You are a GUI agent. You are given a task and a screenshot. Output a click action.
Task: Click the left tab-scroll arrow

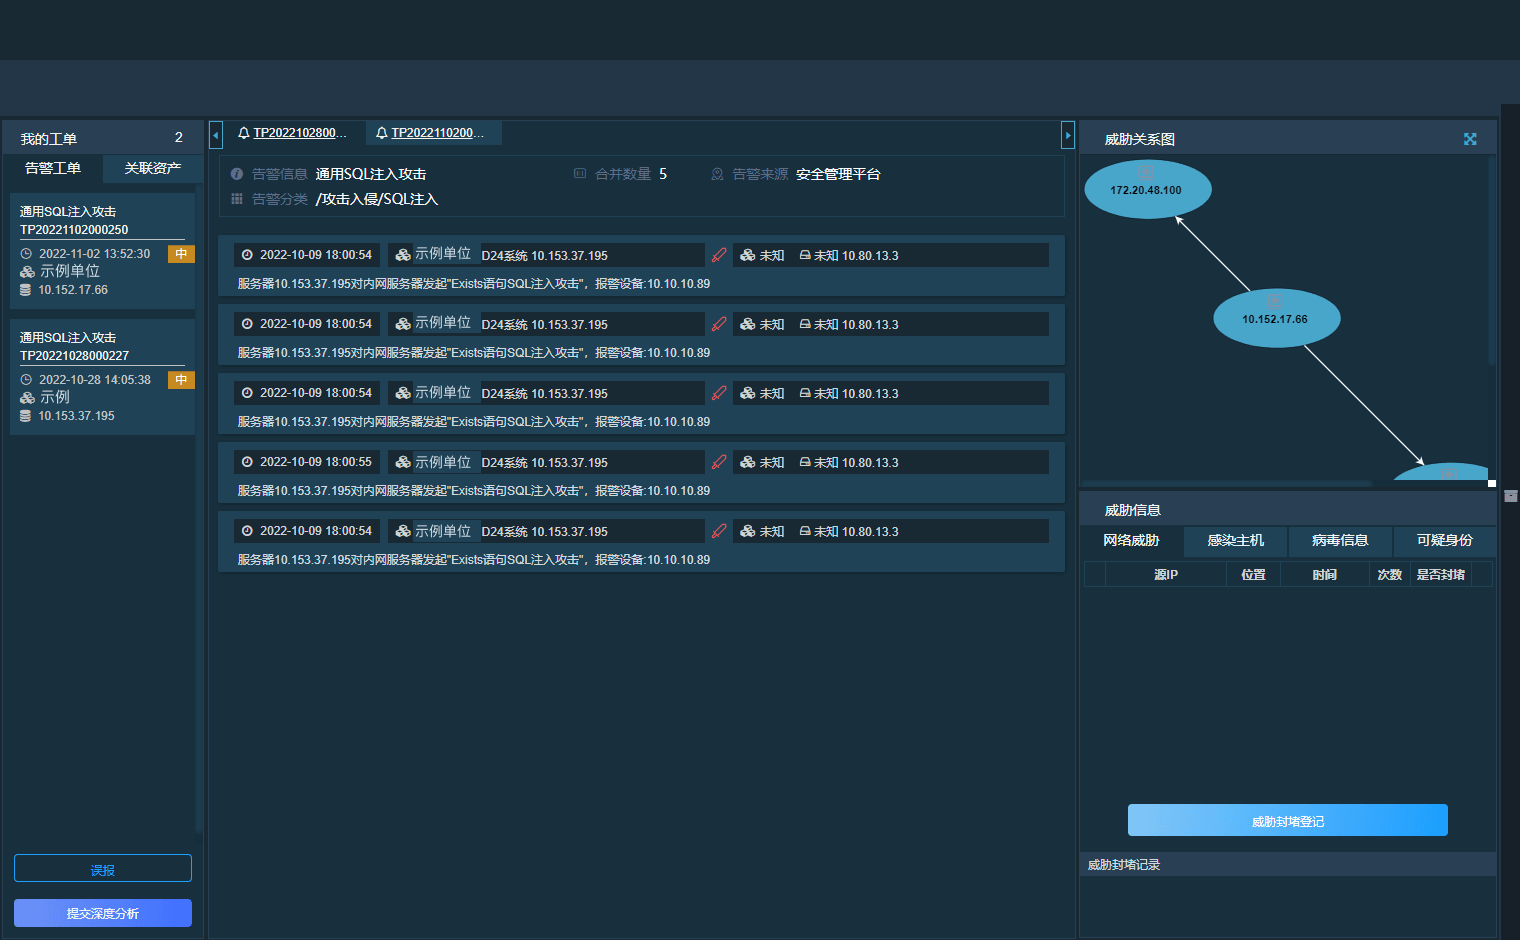pos(215,135)
